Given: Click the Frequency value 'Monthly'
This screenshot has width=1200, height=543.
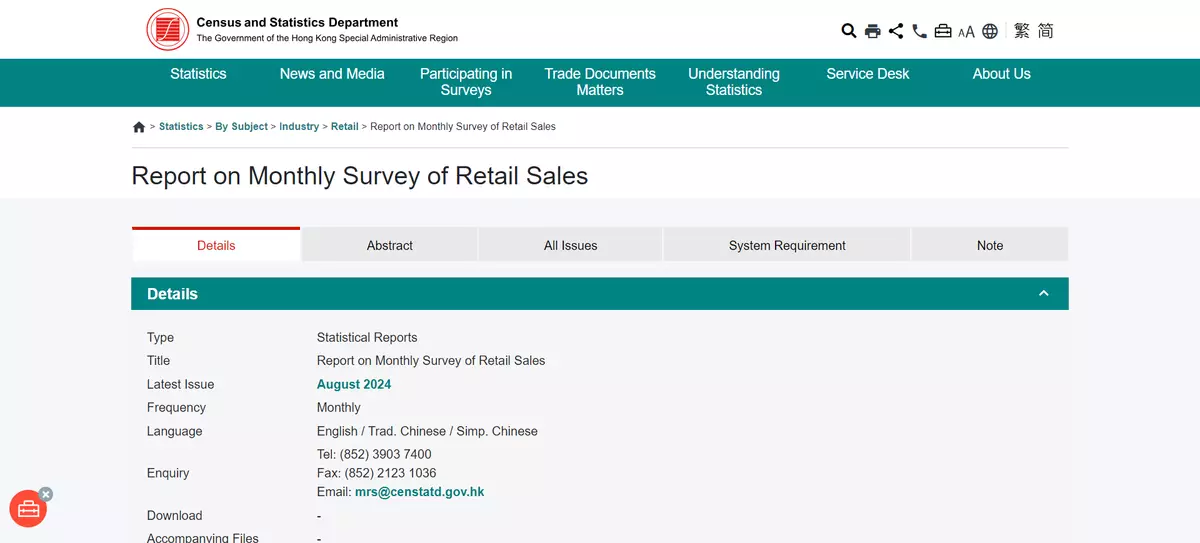Looking at the screenshot, I should (x=339, y=407).
